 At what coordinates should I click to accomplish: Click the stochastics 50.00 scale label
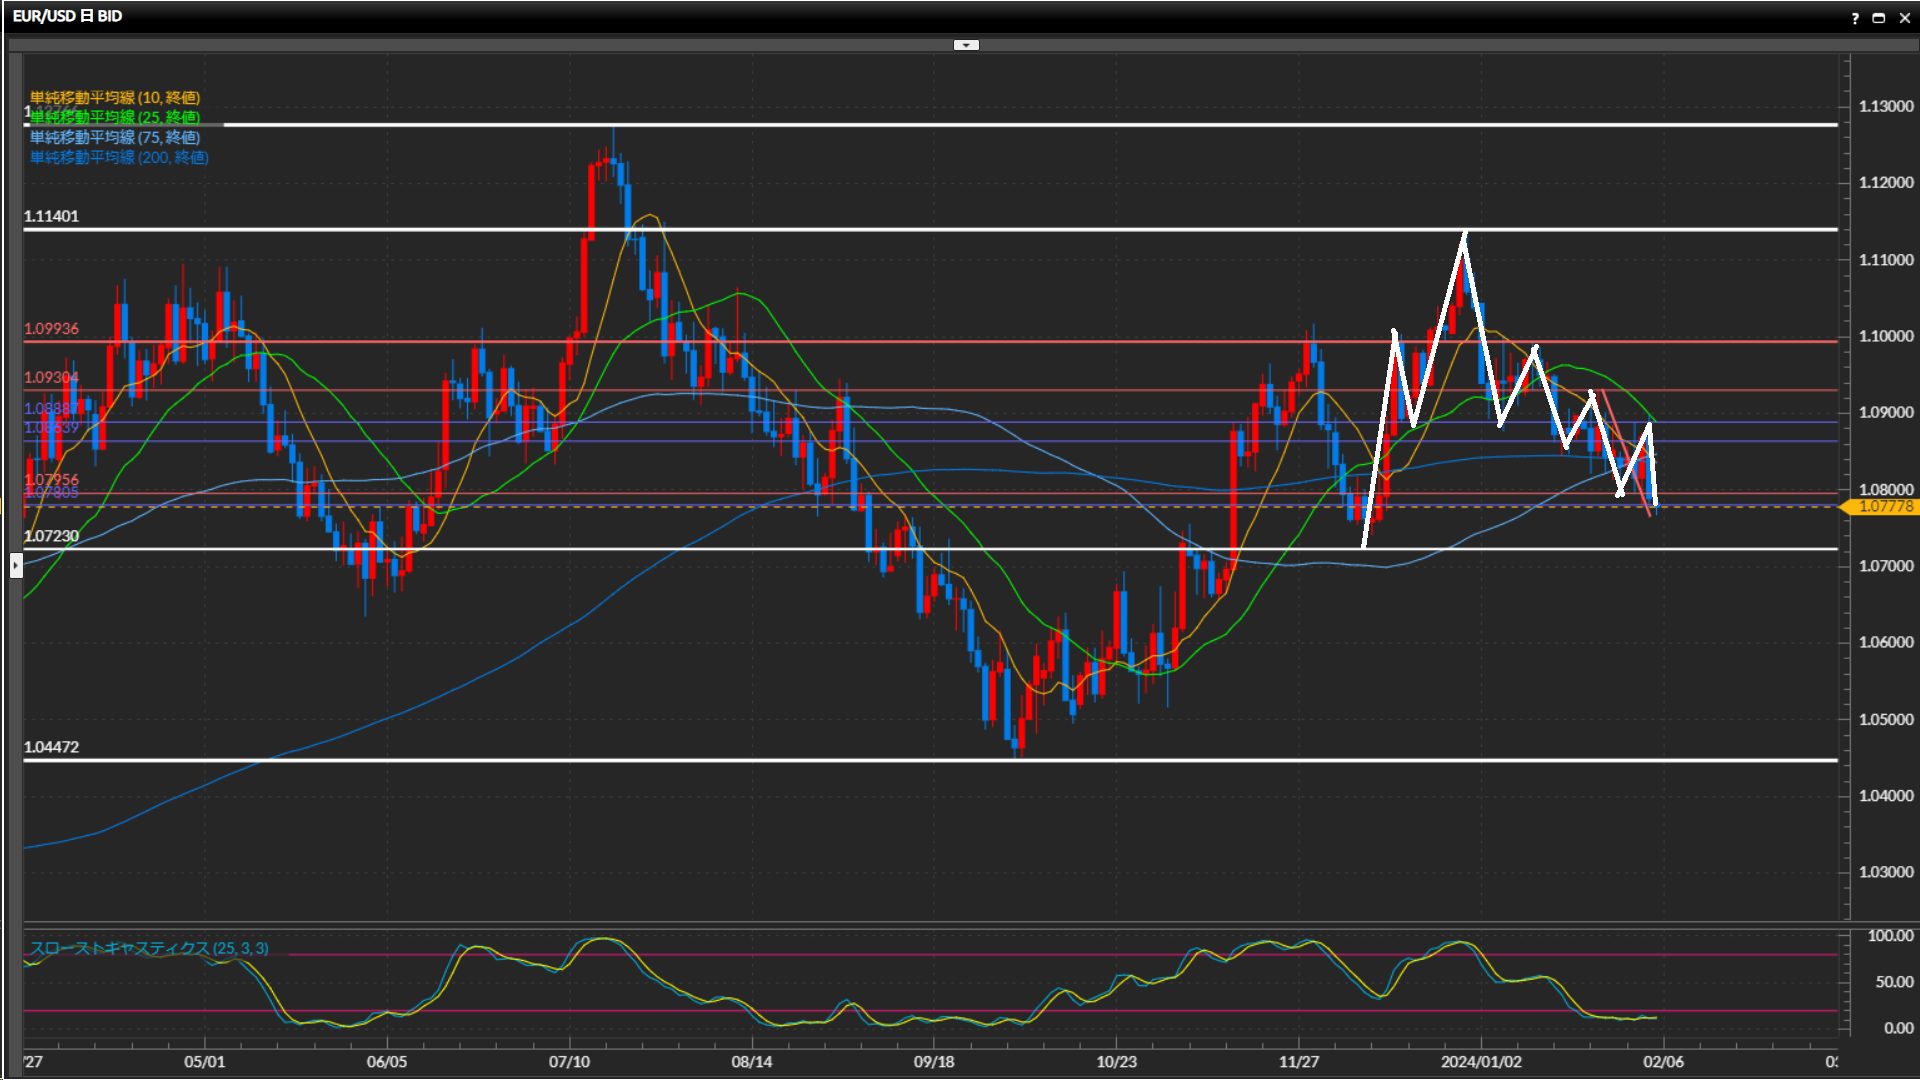[1894, 982]
